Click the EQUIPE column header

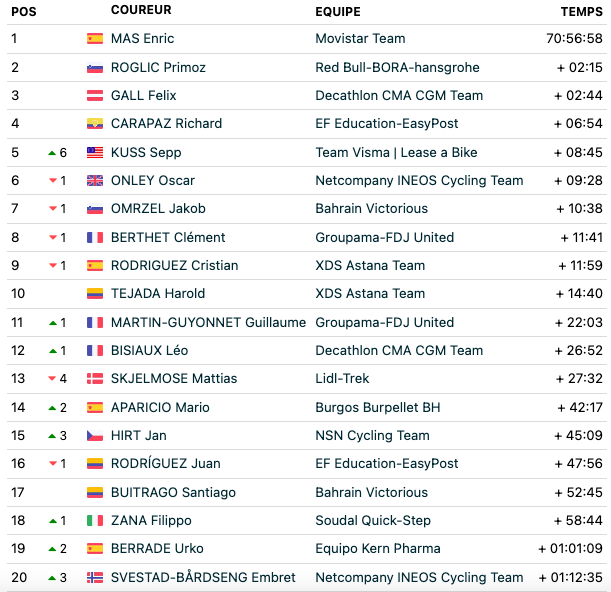pos(338,12)
